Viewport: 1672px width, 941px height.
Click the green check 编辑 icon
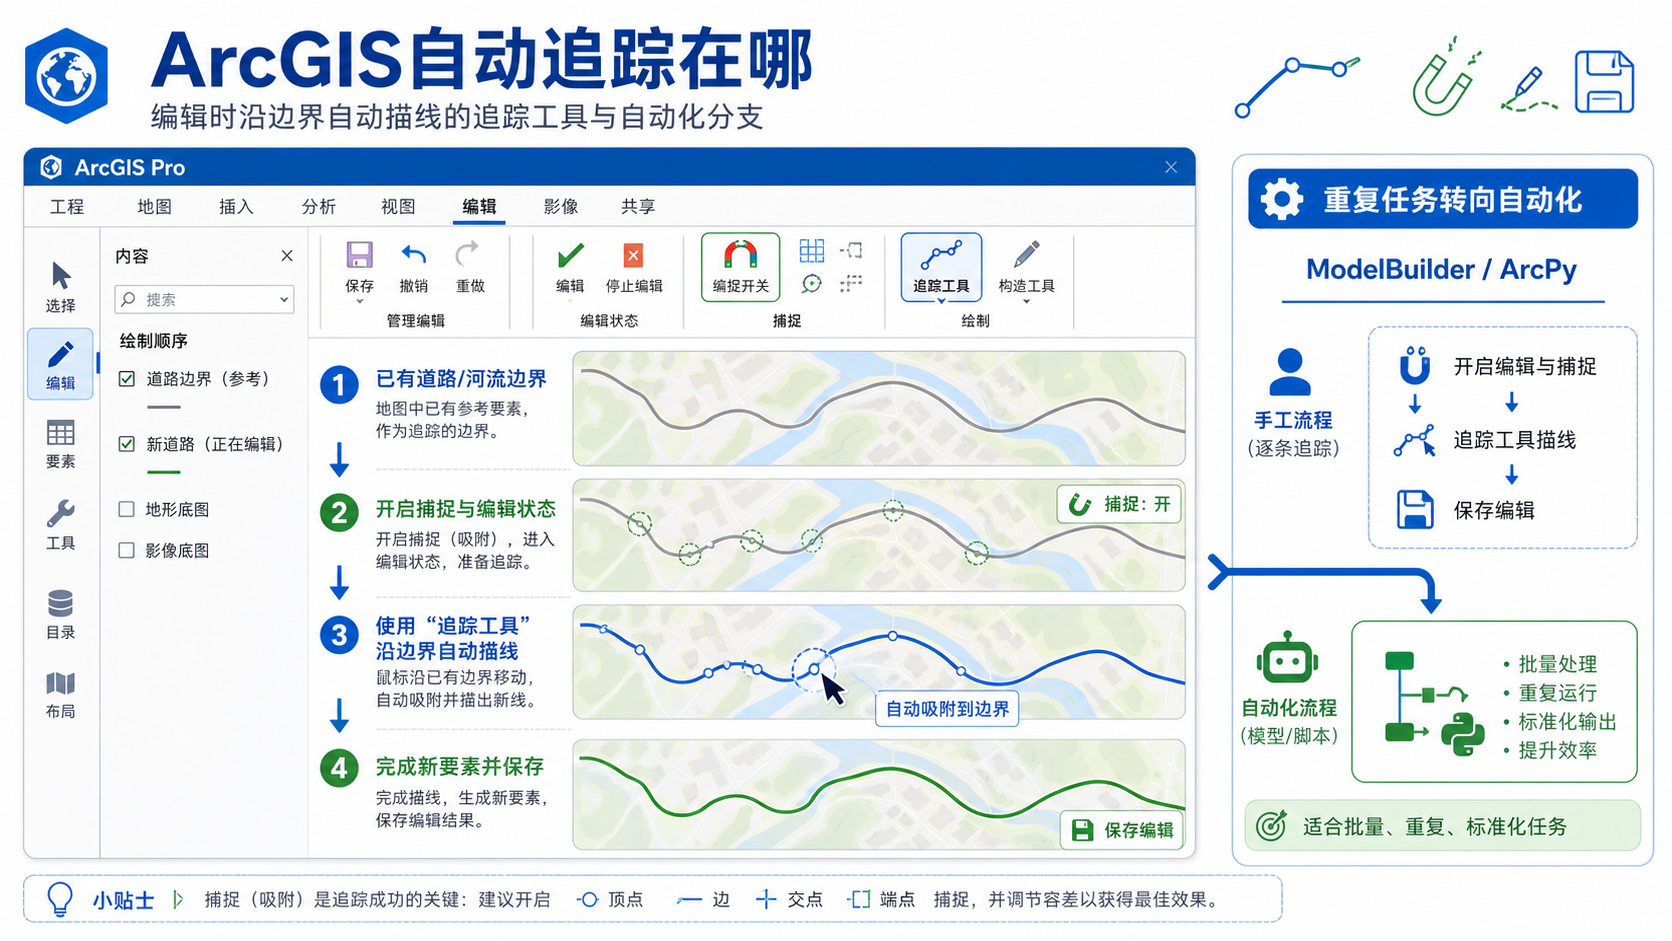coord(570,255)
